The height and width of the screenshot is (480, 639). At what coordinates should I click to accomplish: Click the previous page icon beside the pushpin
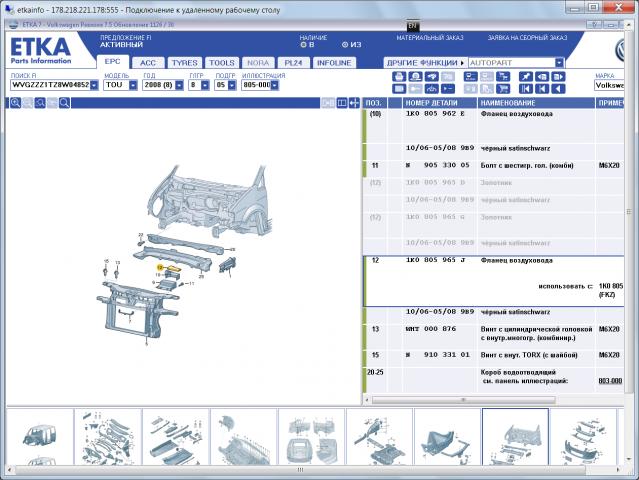point(542,76)
